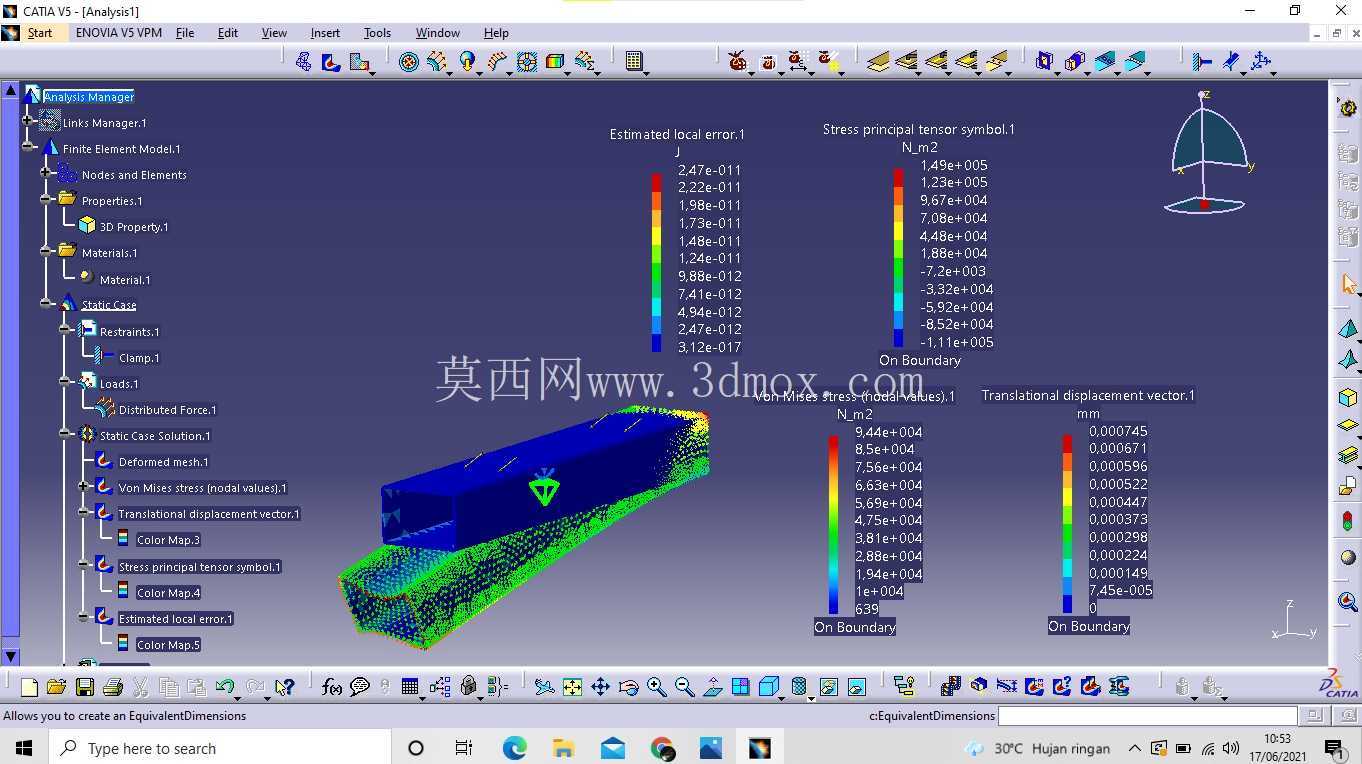This screenshot has height=764, width=1362.
Task: Click the New document icon
Action: pos(29,687)
